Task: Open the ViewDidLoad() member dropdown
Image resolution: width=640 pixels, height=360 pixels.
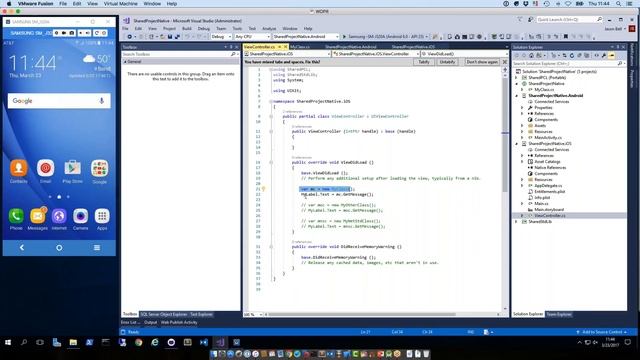Action: 464,54
